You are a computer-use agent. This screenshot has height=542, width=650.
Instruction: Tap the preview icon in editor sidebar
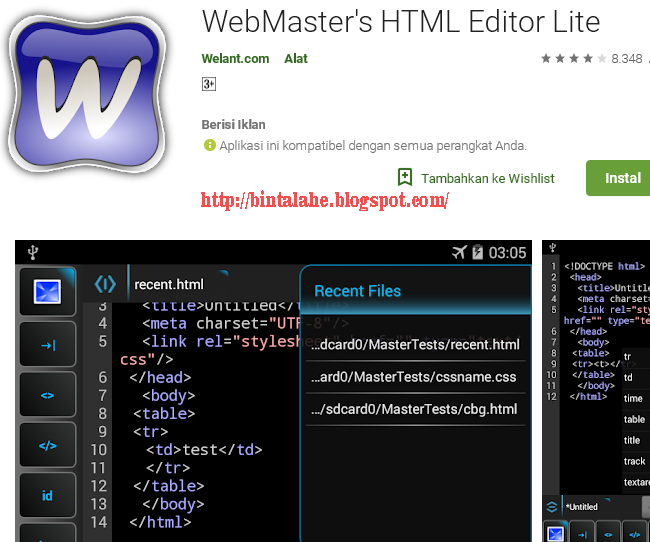(47, 292)
